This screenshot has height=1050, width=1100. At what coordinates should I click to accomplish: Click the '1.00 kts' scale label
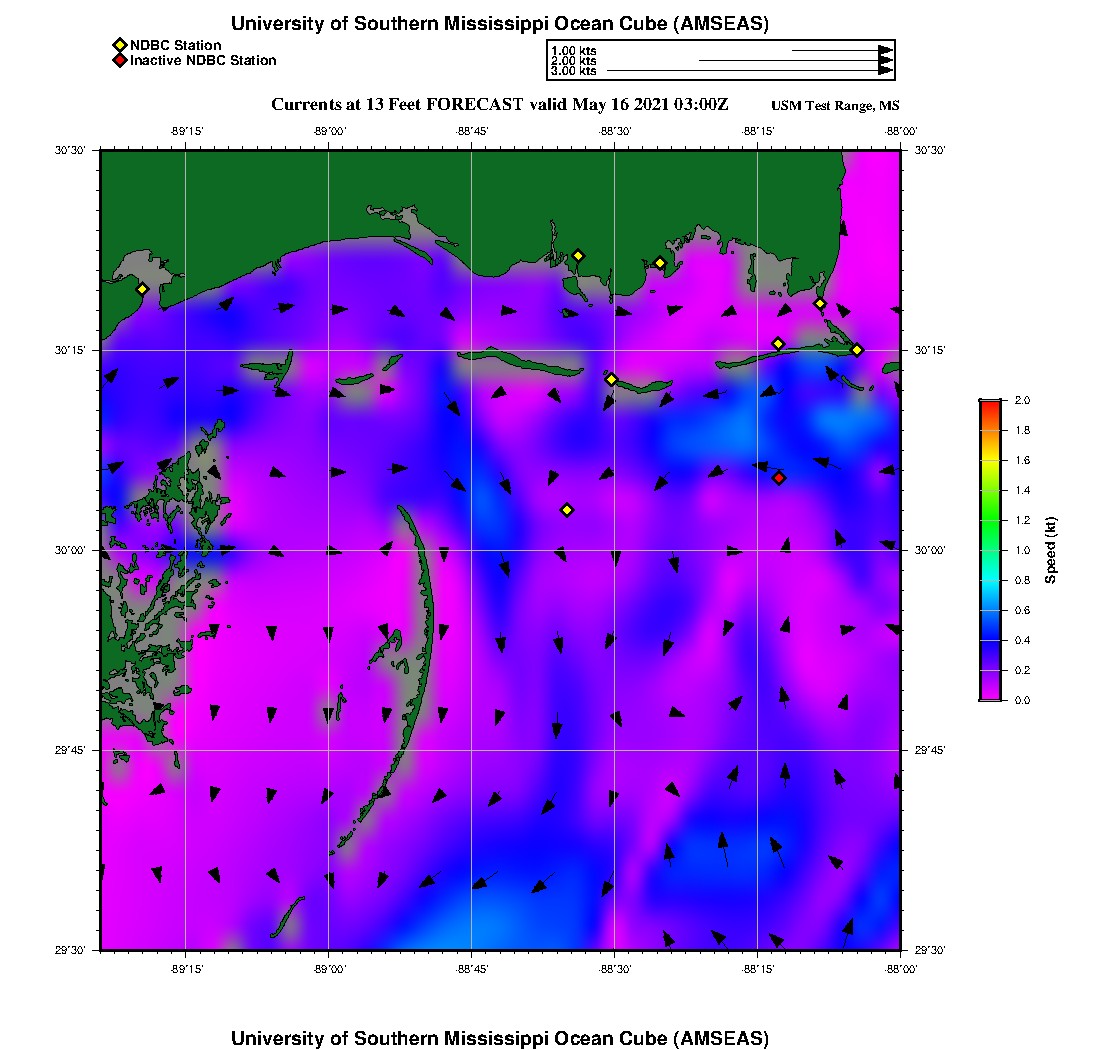coord(573,51)
